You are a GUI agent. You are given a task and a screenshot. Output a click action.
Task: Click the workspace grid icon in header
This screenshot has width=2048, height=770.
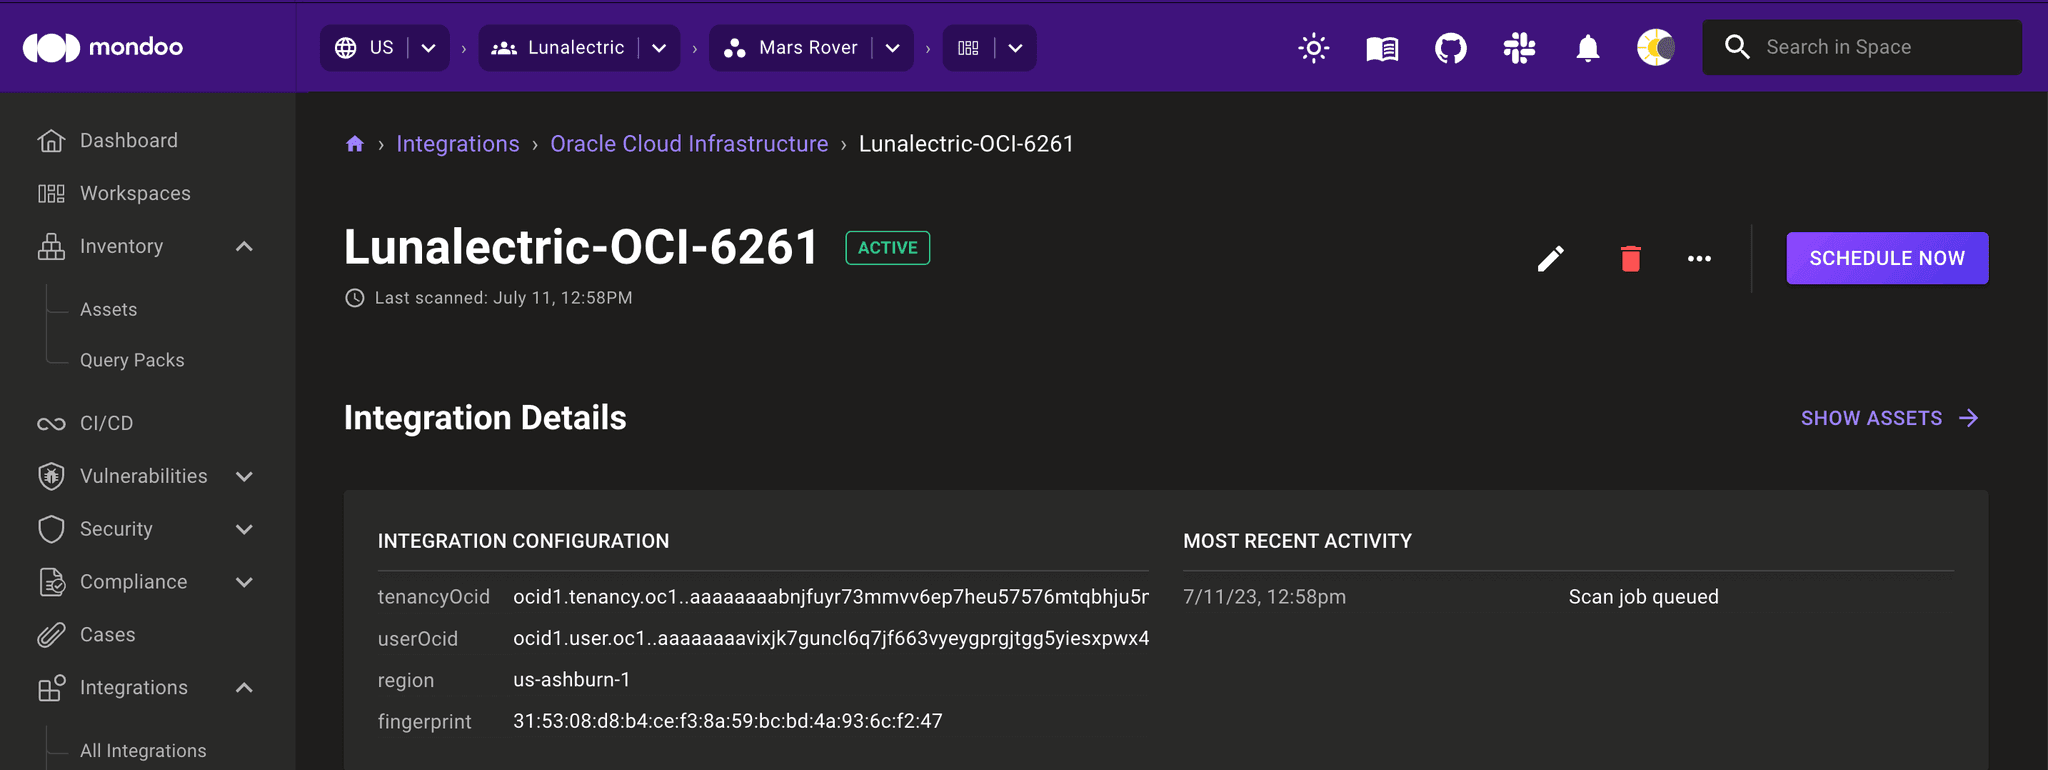(968, 48)
